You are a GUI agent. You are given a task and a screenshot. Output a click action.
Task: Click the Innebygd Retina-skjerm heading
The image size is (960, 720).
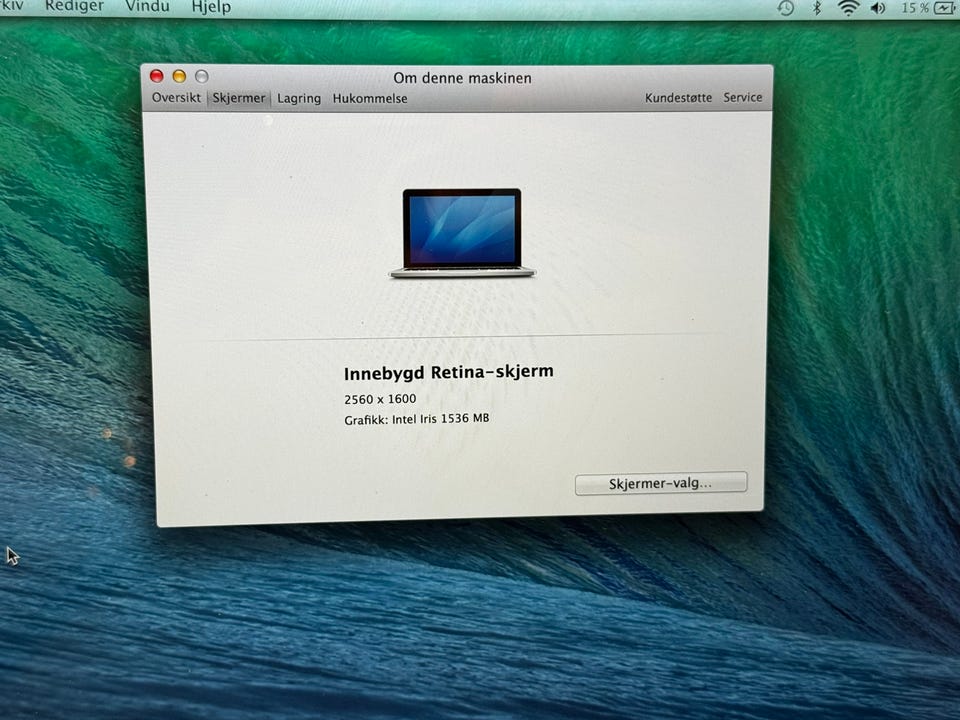click(x=449, y=372)
